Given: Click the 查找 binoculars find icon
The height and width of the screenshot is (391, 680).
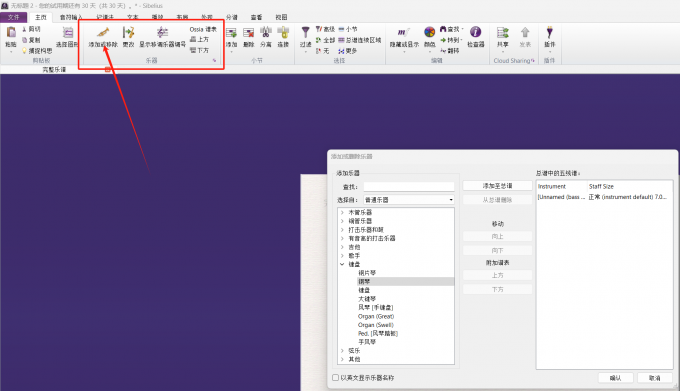Looking at the screenshot, I should pos(443,29).
